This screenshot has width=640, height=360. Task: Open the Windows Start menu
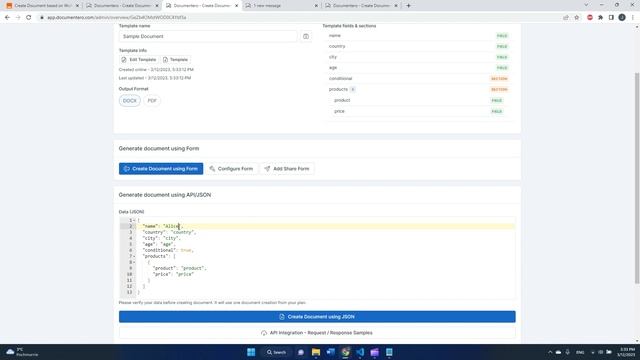tap(251, 352)
